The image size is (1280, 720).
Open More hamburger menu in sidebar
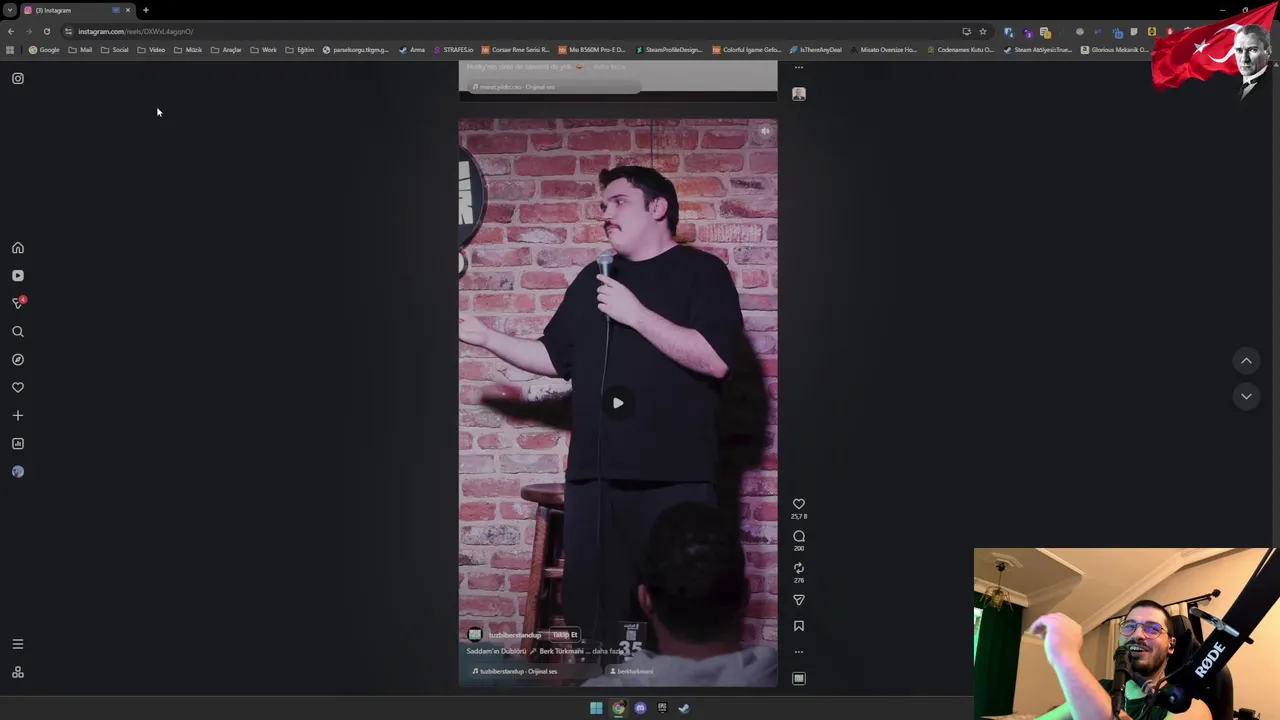click(x=17, y=644)
